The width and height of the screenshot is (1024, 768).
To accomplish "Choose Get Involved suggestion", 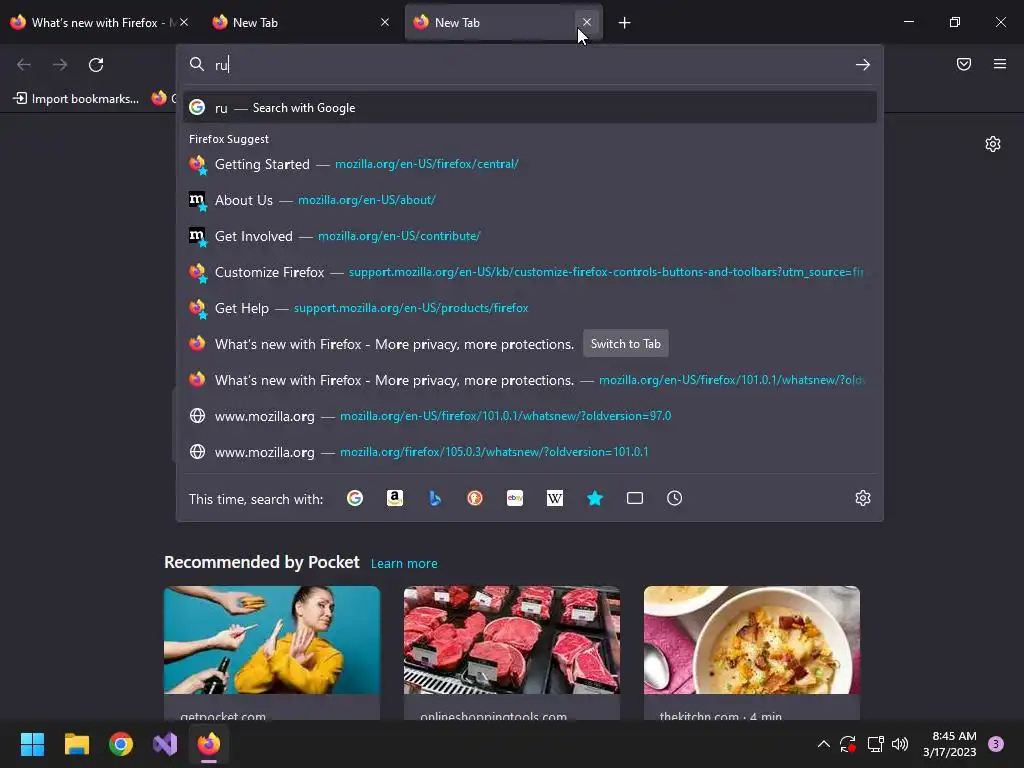I will click(530, 236).
